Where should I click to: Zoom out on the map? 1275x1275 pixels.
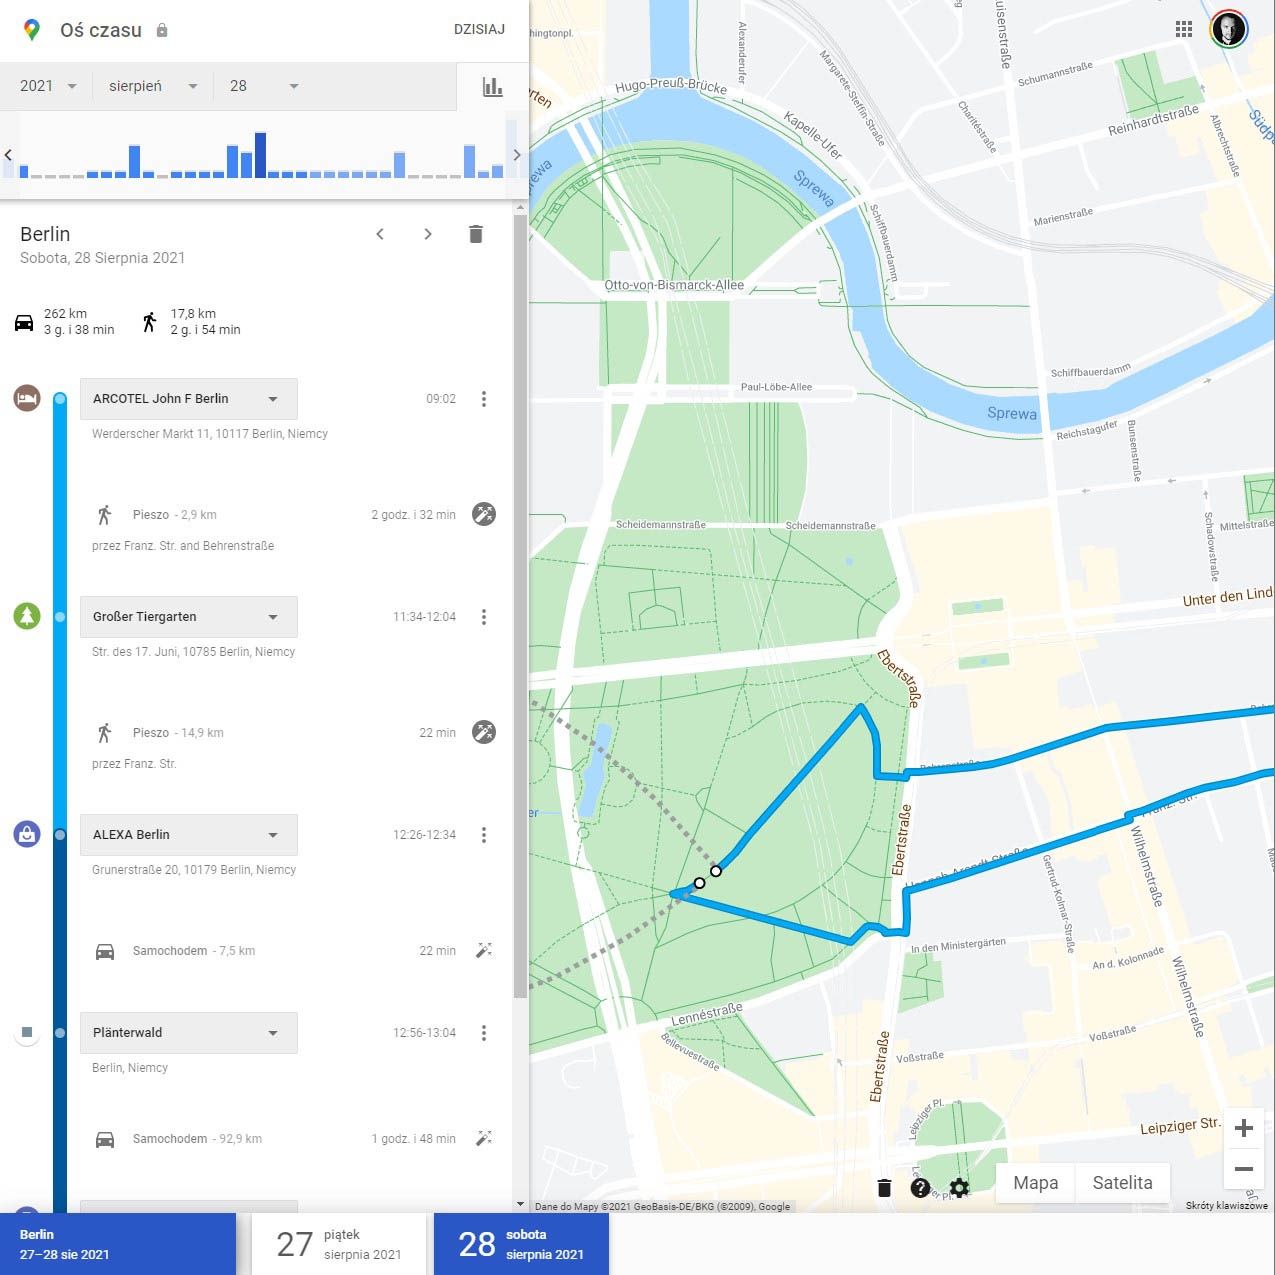point(1244,1169)
